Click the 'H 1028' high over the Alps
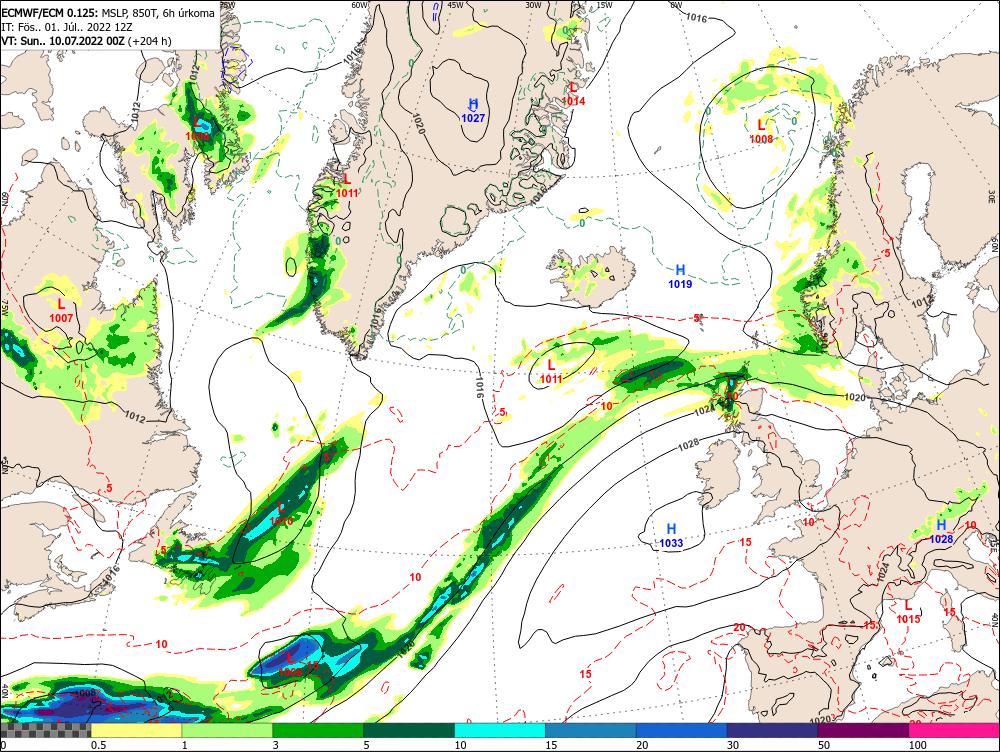Viewport: 1000px width, 752px height. pyautogui.click(x=941, y=531)
